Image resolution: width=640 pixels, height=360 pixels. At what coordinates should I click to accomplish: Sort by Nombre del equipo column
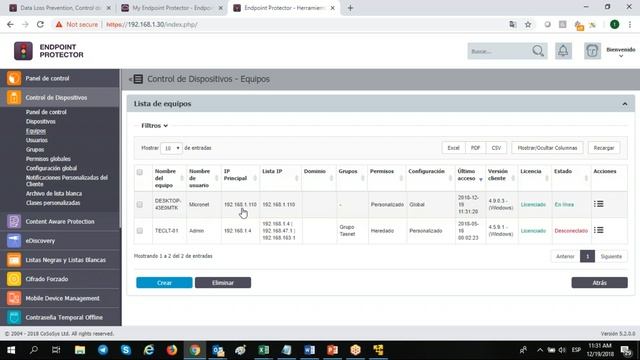(168, 178)
